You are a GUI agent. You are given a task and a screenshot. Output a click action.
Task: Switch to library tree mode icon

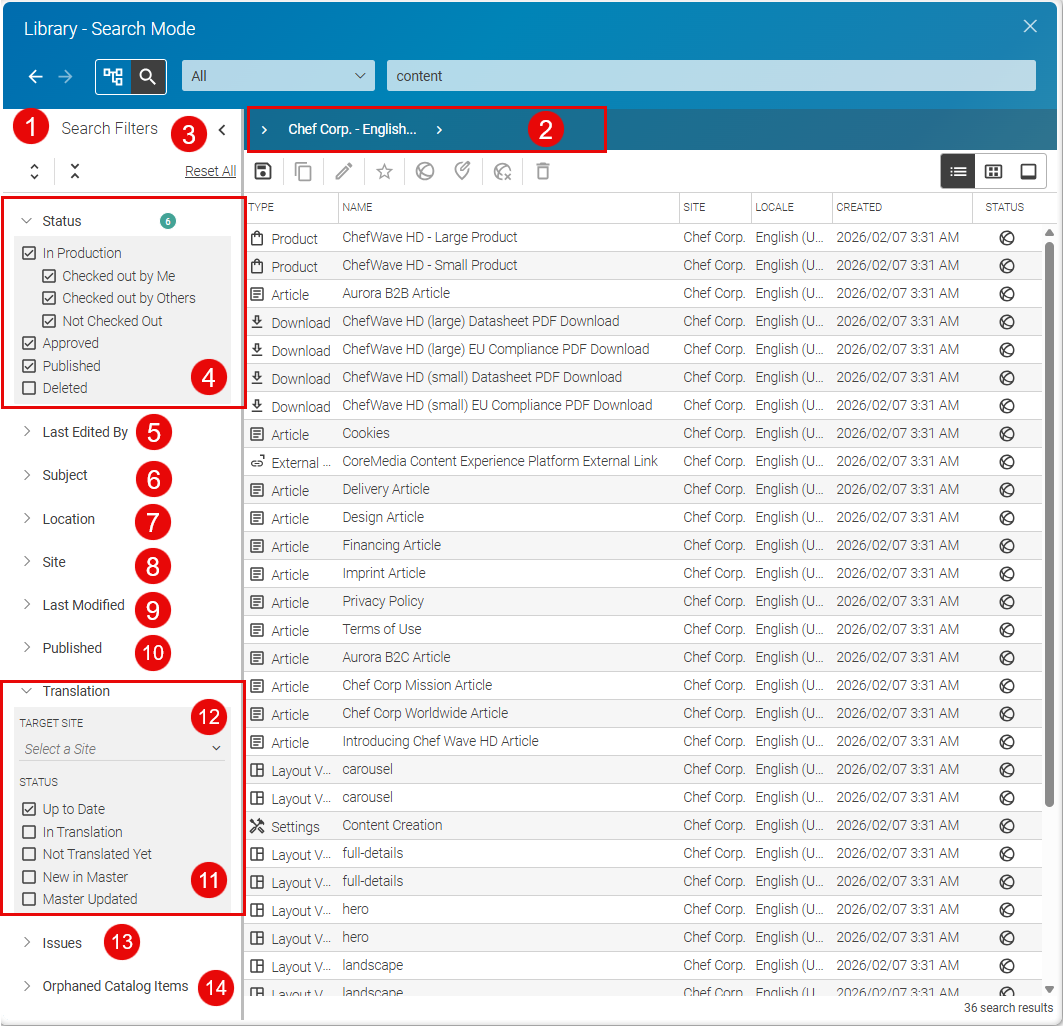click(113, 76)
